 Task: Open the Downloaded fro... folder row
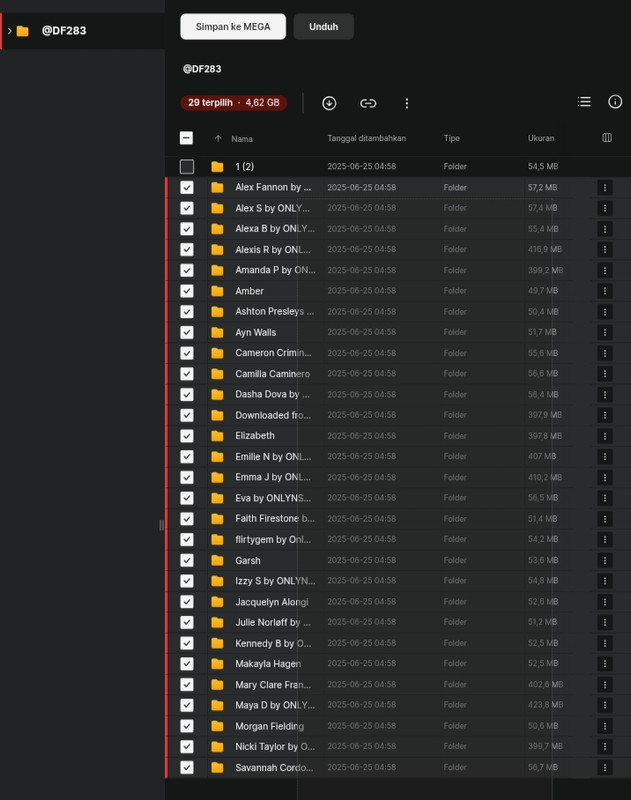click(x=399, y=415)
